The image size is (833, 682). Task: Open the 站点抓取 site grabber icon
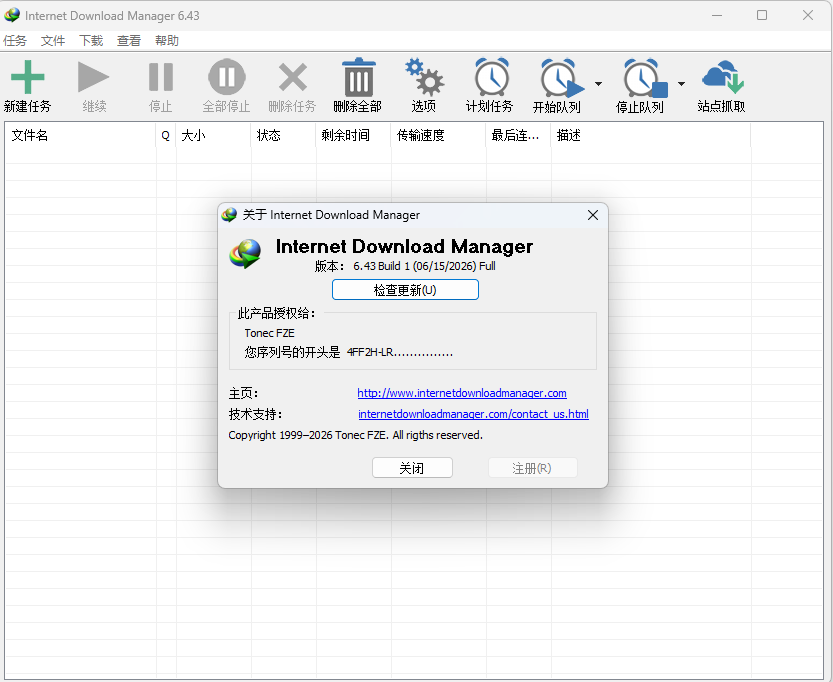click(x=722, y=77)
